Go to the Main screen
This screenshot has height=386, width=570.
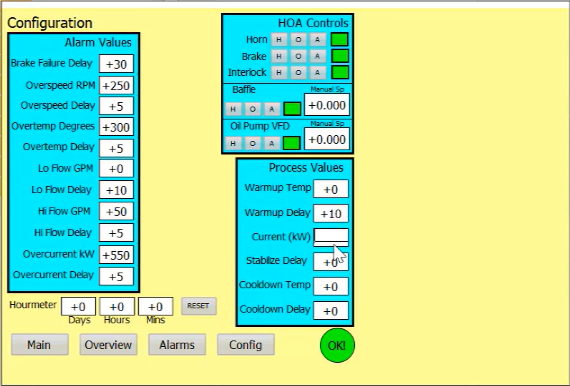click(40, 345)
